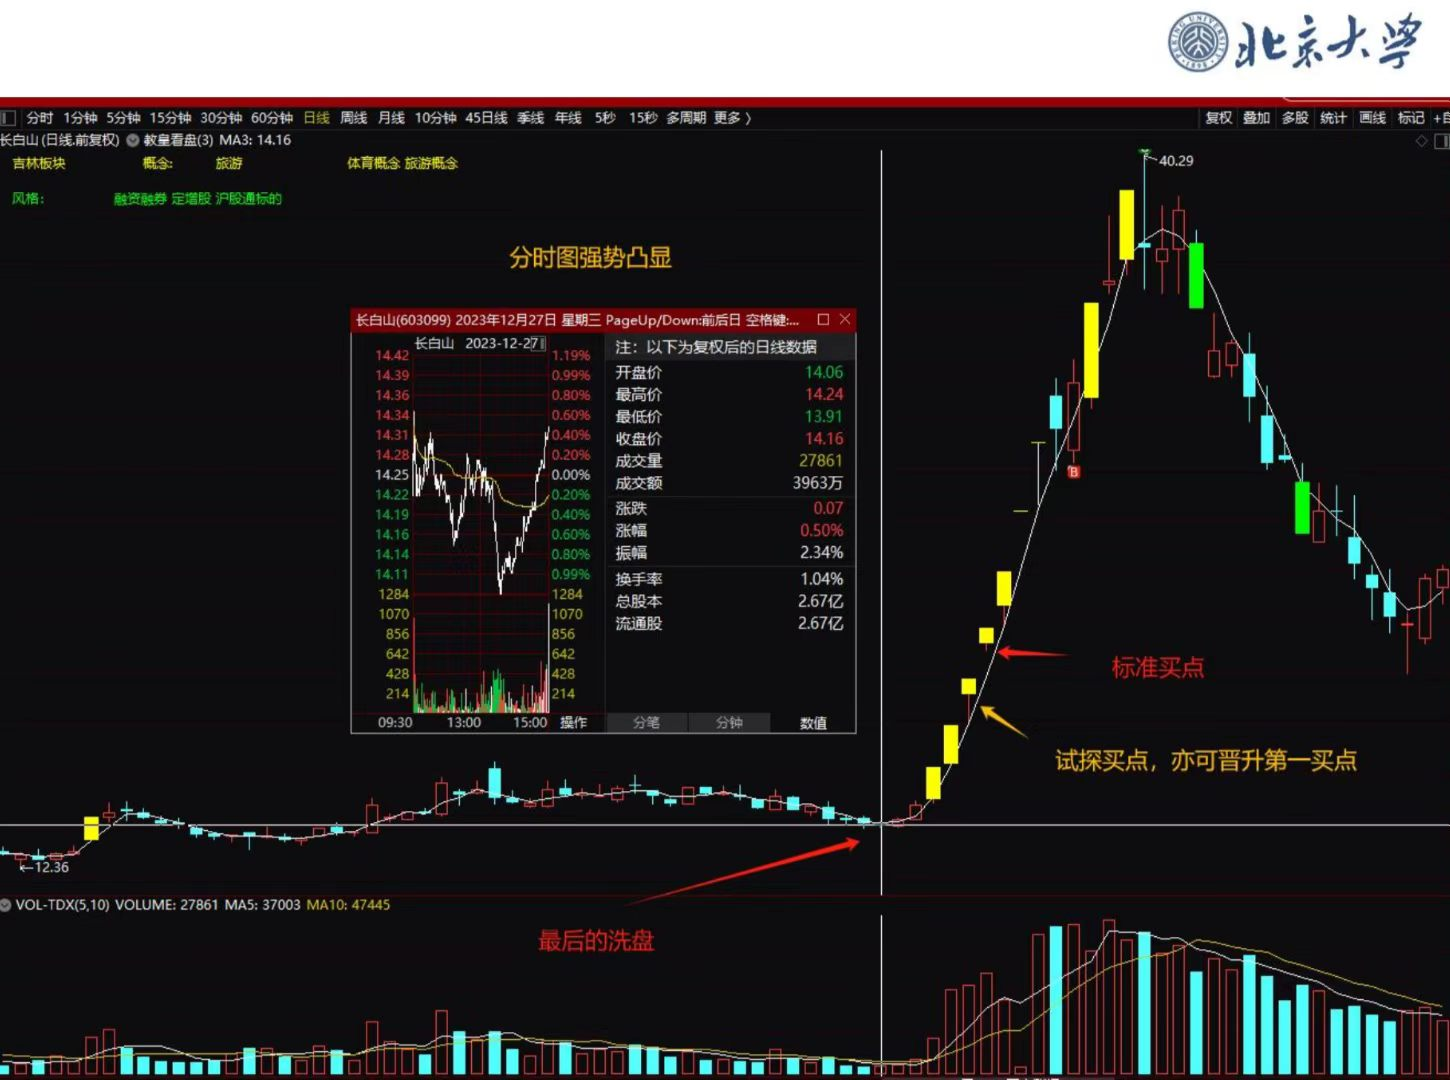
Task: Click the 旅游概念 concept link
Action: 431,163
